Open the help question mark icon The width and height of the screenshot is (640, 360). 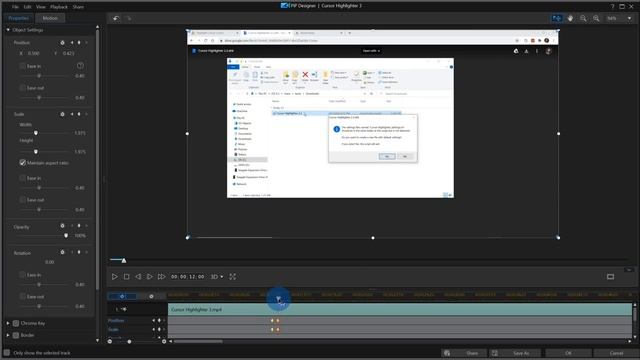pos(612,7)
